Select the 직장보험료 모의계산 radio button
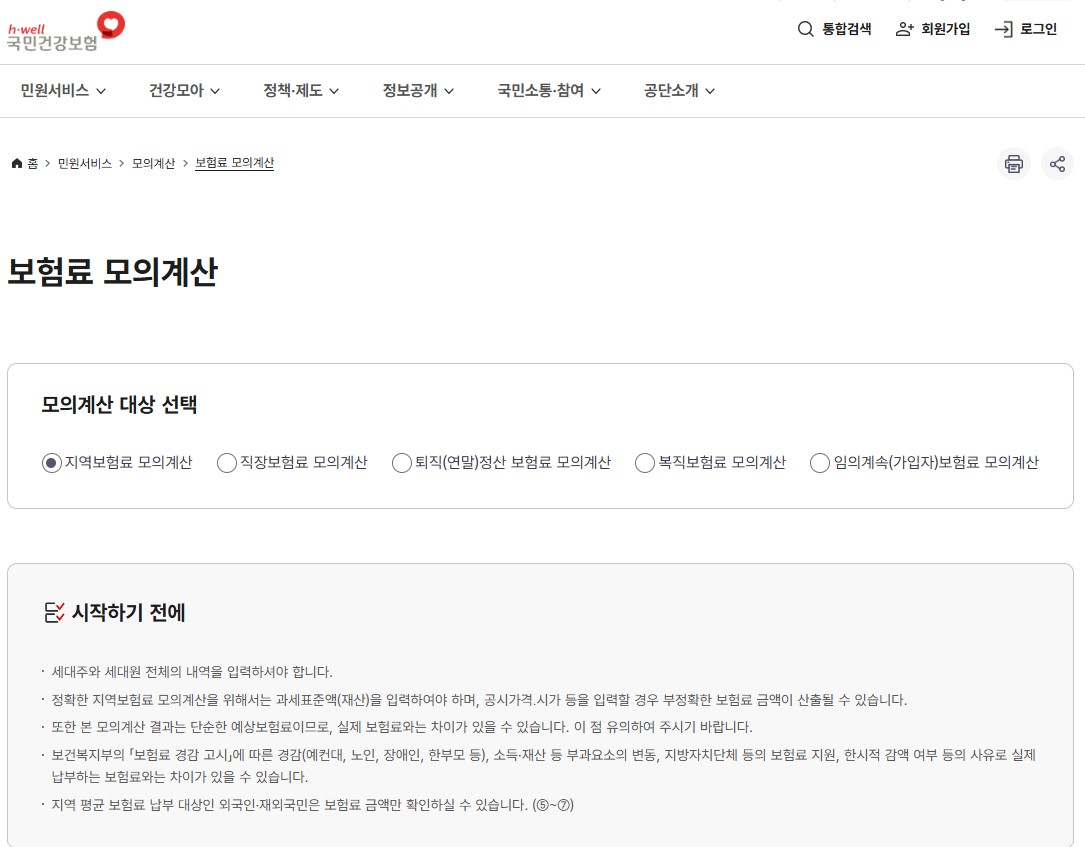The width and height of the screenshot is (1085, 847). coord(226,462)
